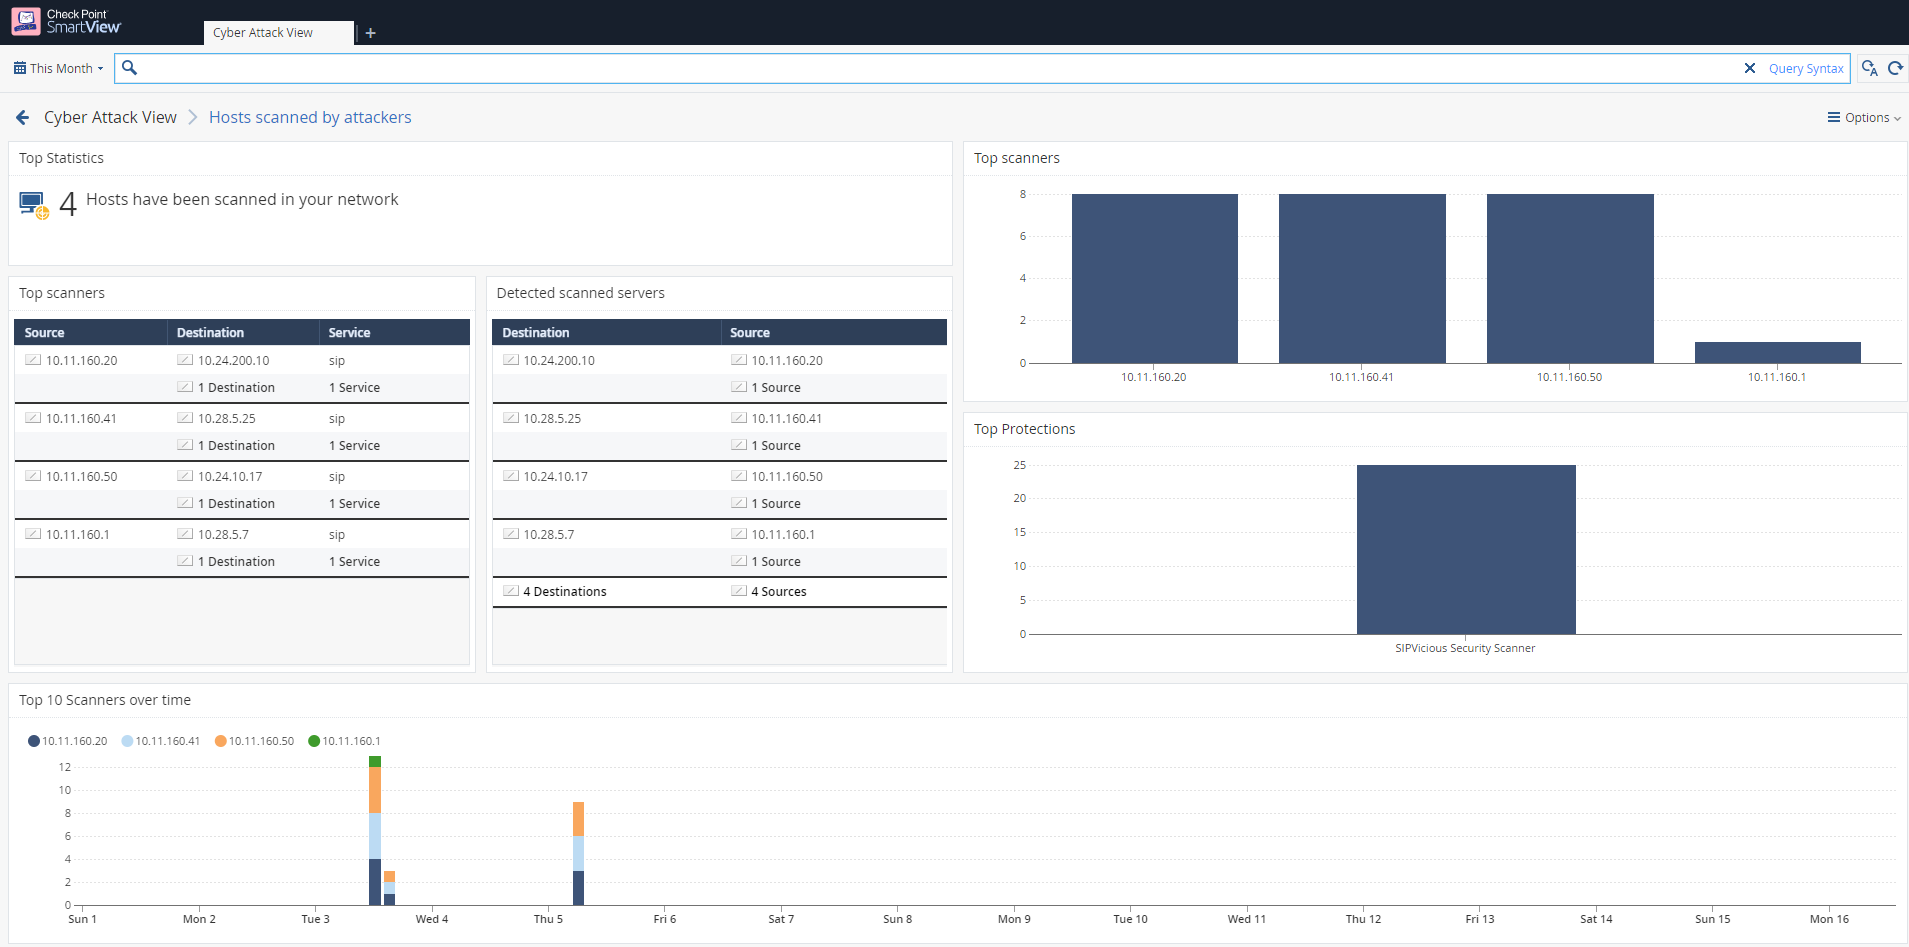Clear the query with the X icon

coord(1750,68)
